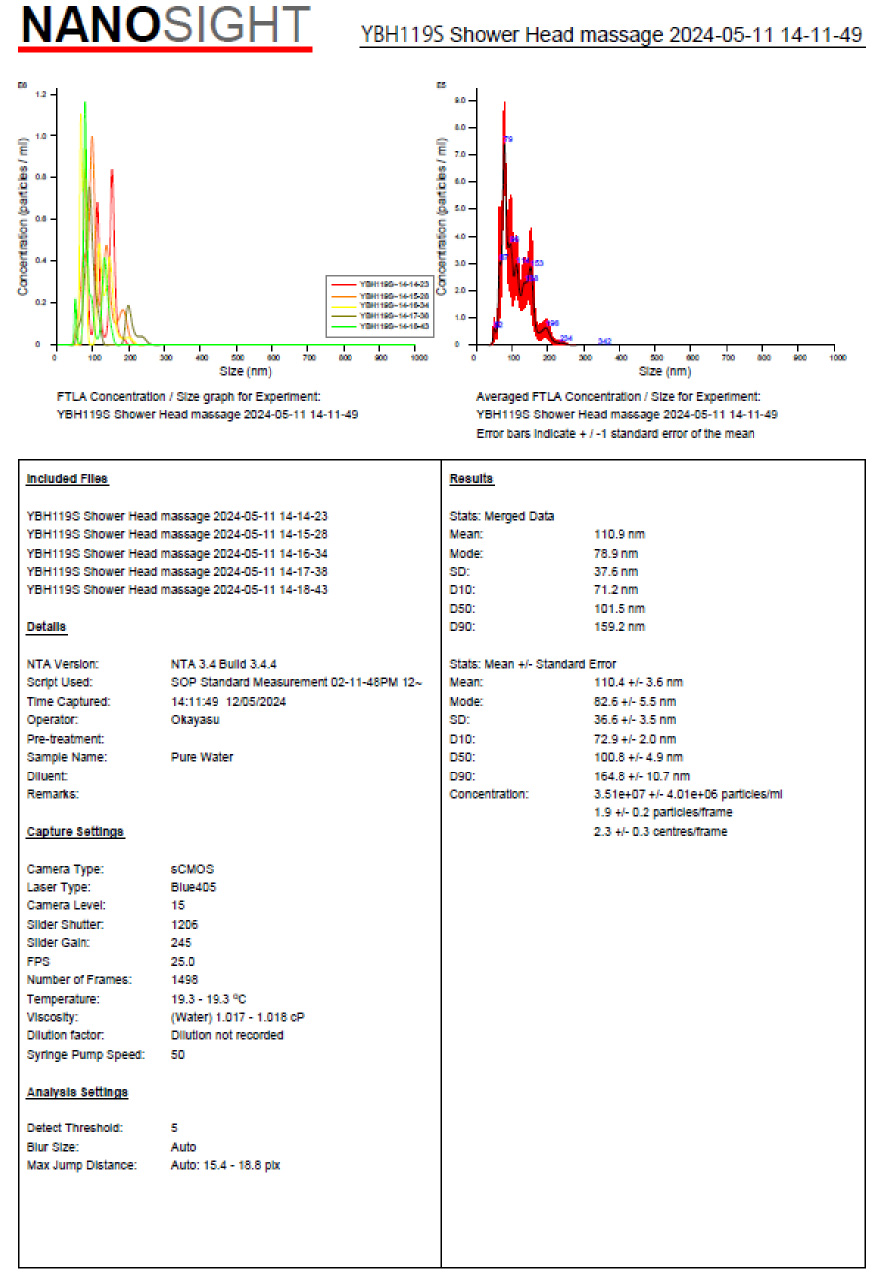Click the 'Analysis Settings' heading
The height and width of the screenshot is (1287, 891).
click(77, 1091)
